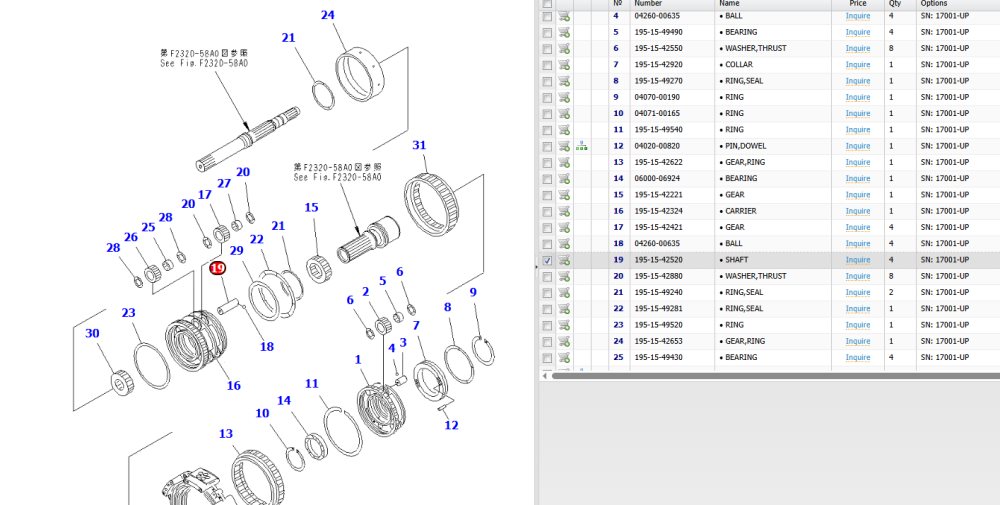The width and height of the screenshot is (1000, 505).
Task: Click Inquire price link for COLLAR
Action: click(858, 64)
